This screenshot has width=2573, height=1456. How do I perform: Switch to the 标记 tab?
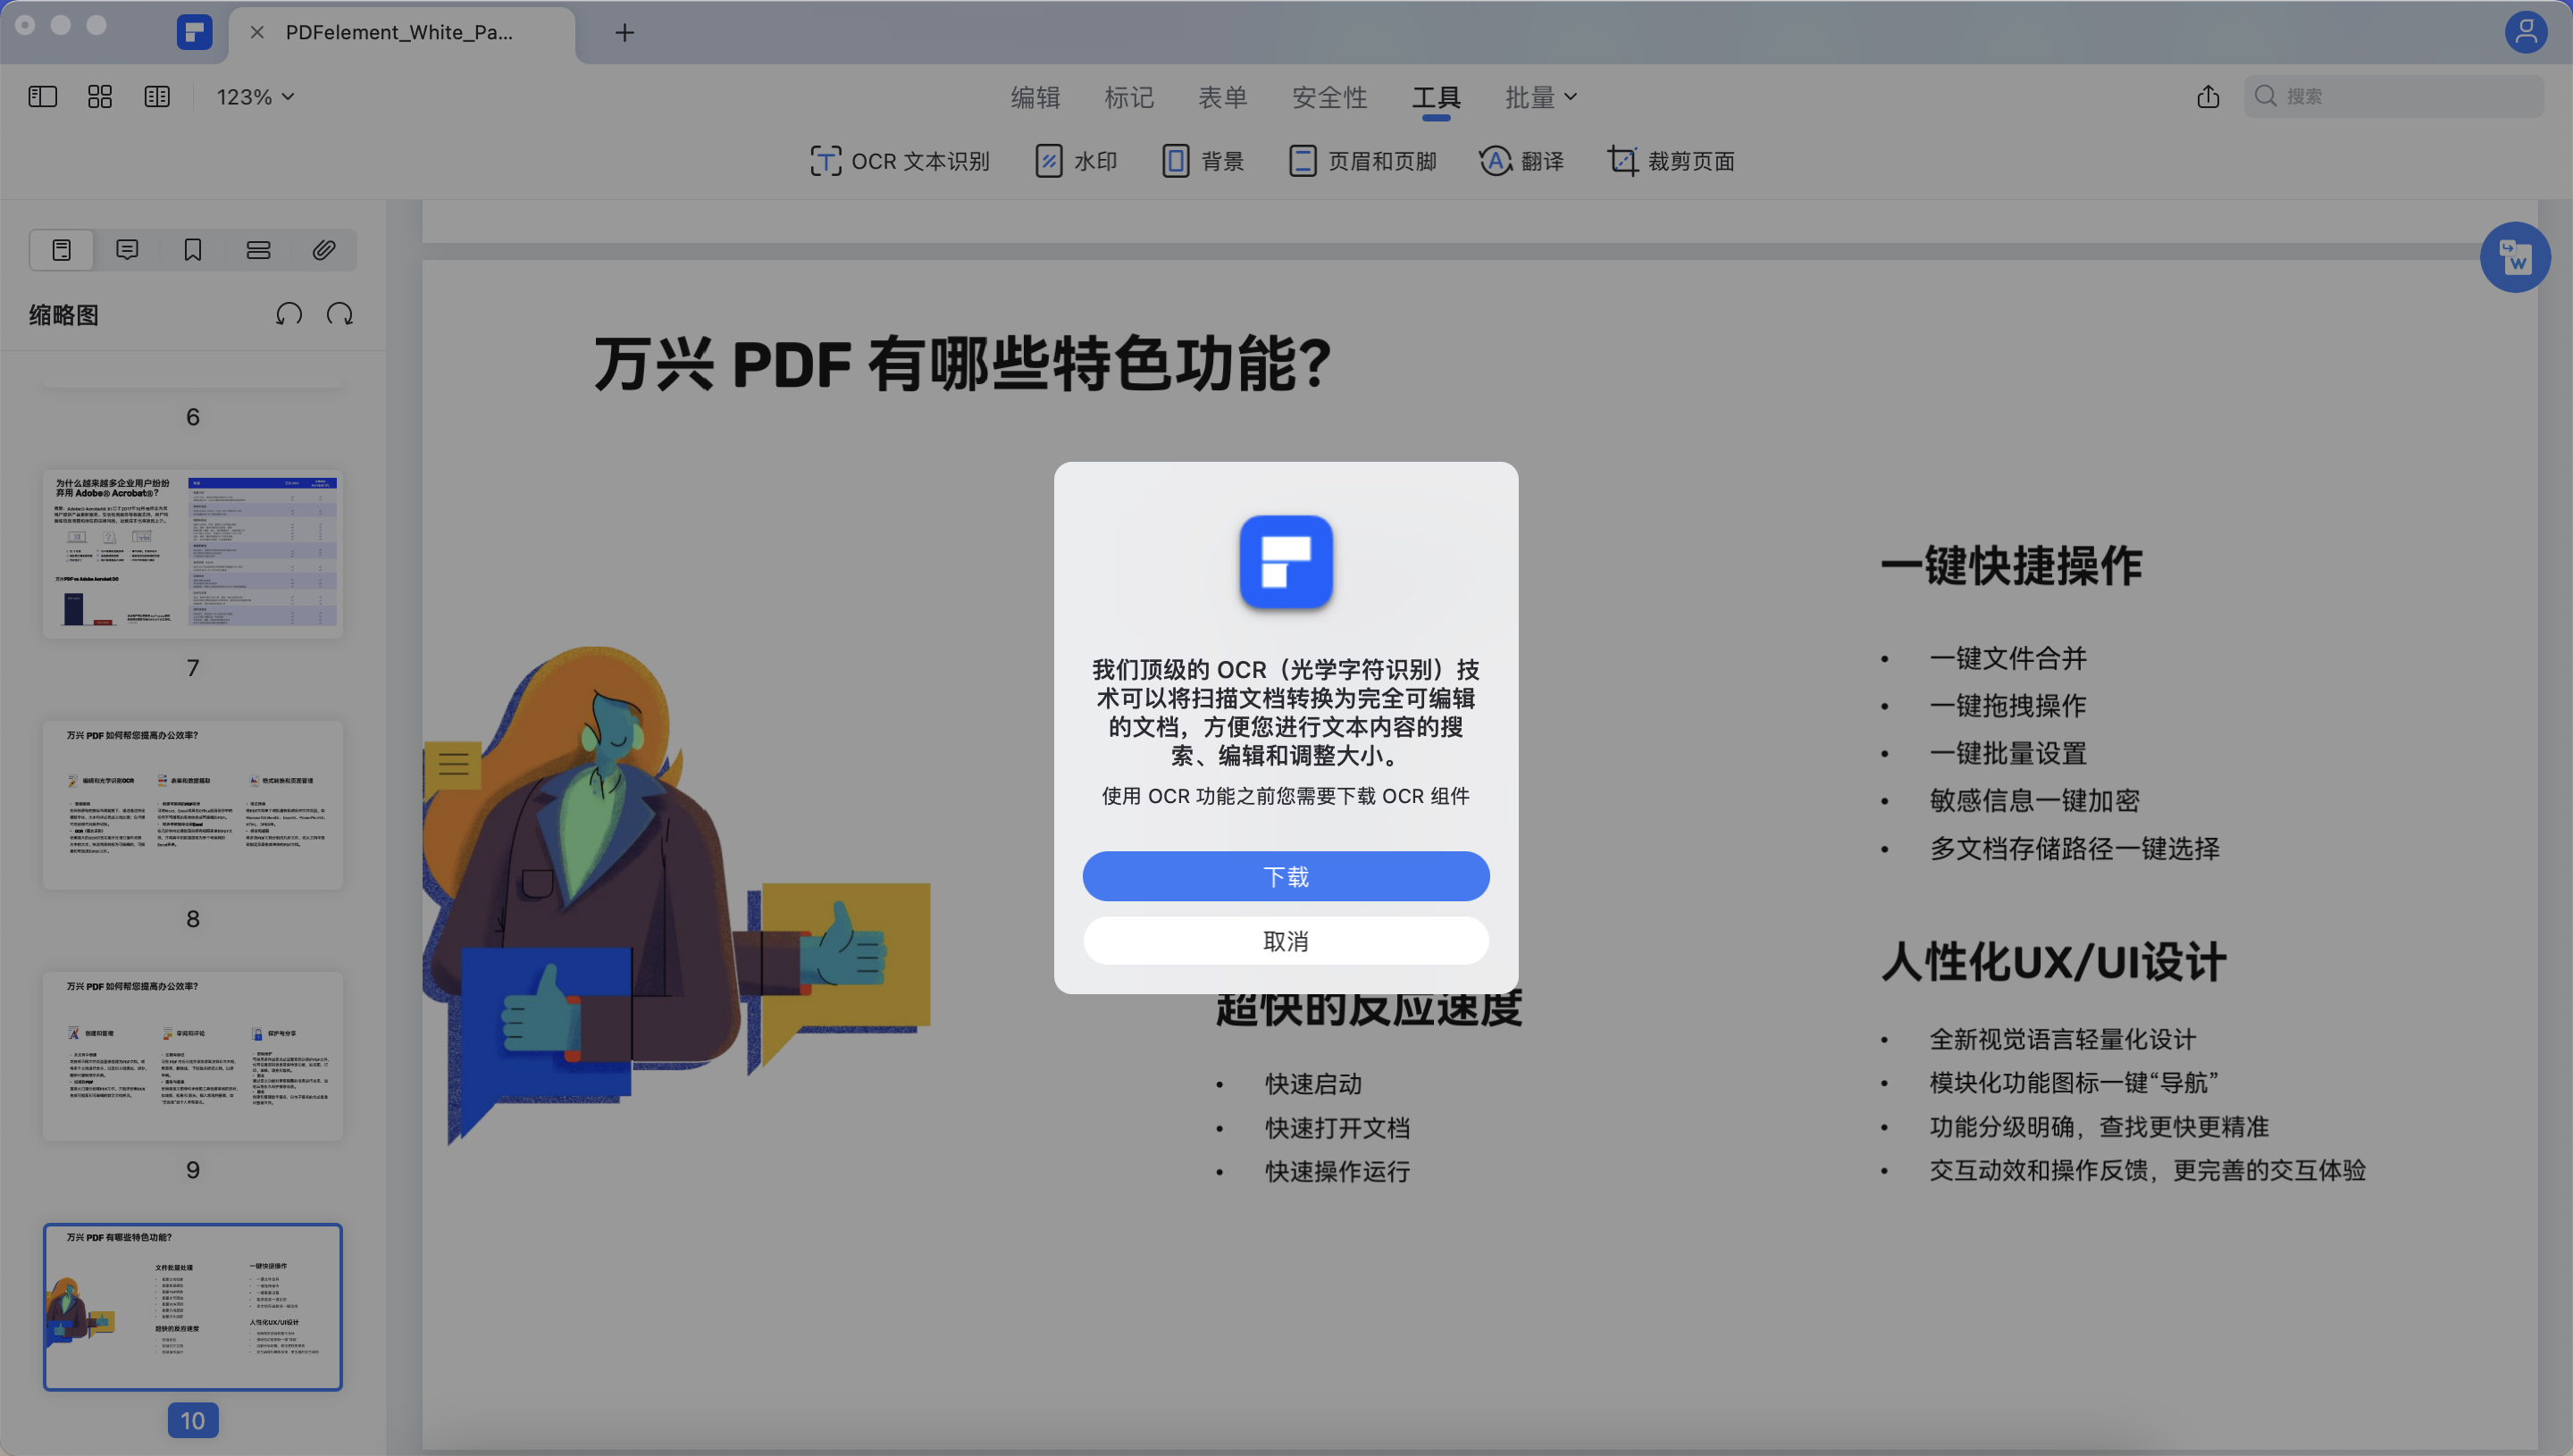point(1129,97)
